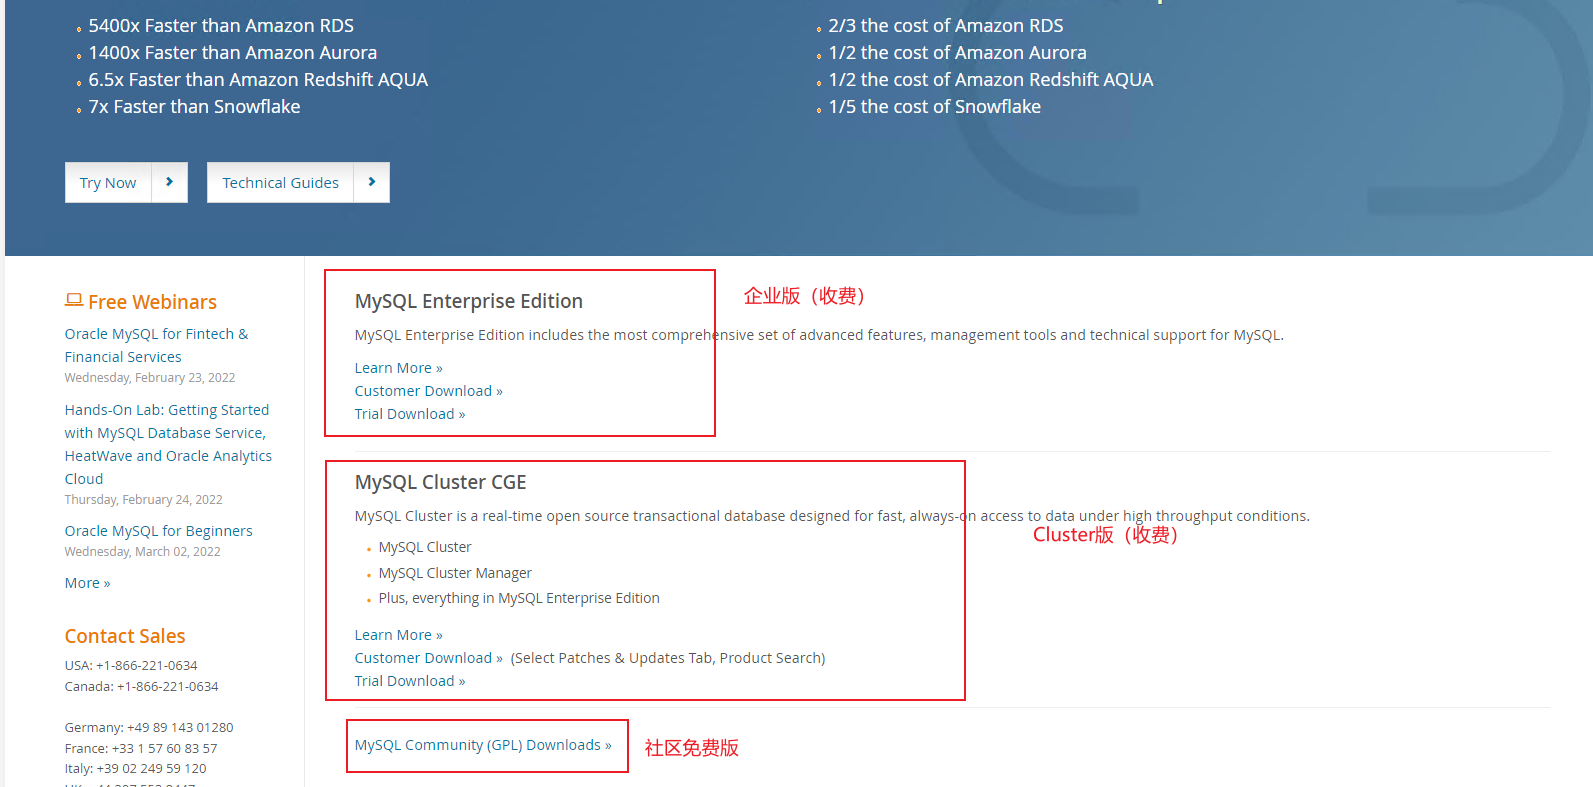This screenshot has width=1593, height=787.
Task: Click '6.5x Faster than Amazon Redshift AQUA' text
Action: point(258,80)
